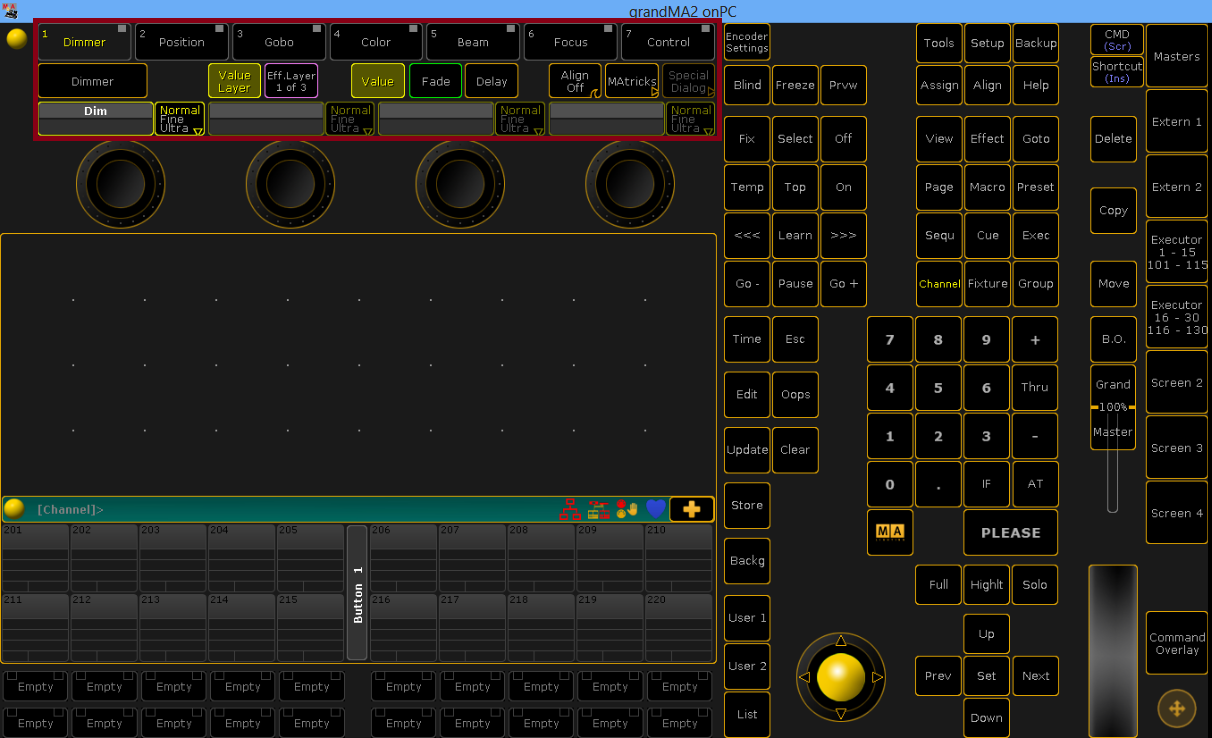The image size is (1212, 738).
Task: Click the trackball down arrow
Action: click(x=841, y=714)
